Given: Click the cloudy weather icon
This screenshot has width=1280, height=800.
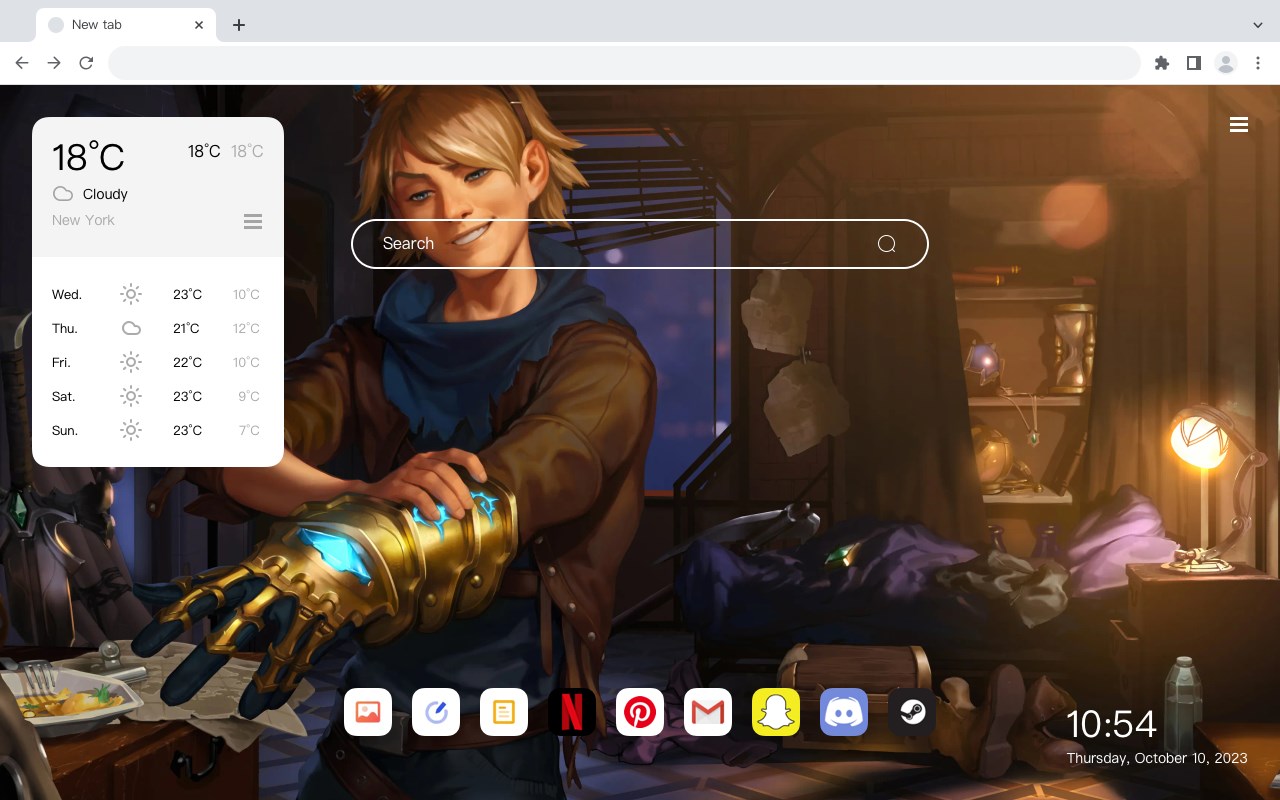Looking at the screenshot, I should tap(63, 194).
